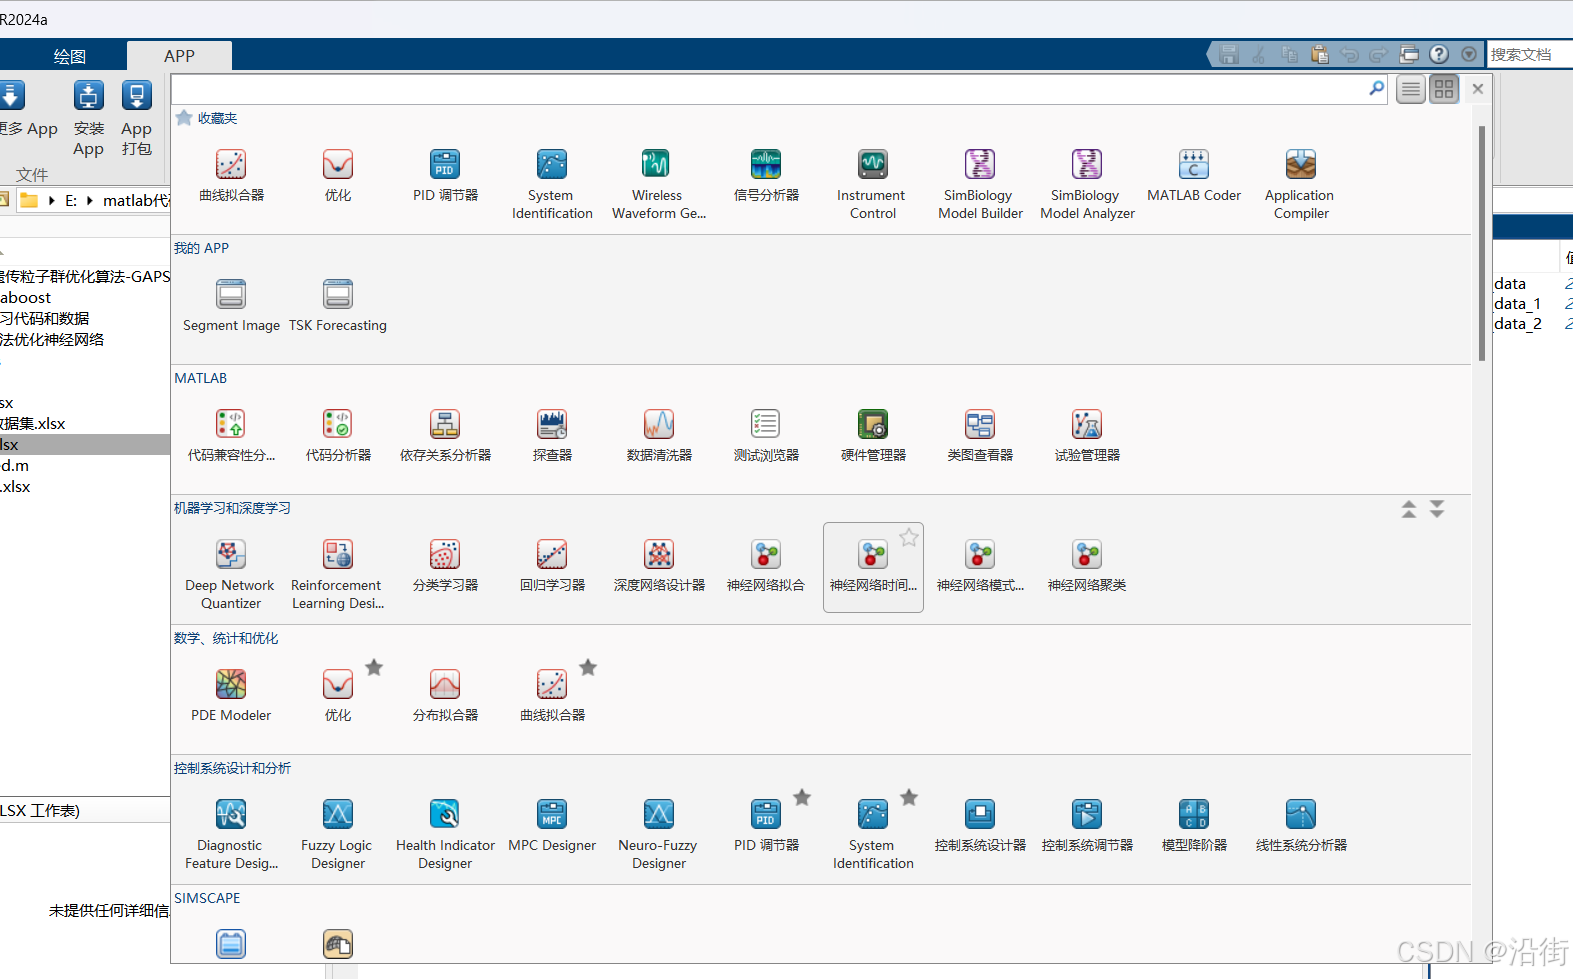Open the 数据清洗器 app

click(659, 435)
